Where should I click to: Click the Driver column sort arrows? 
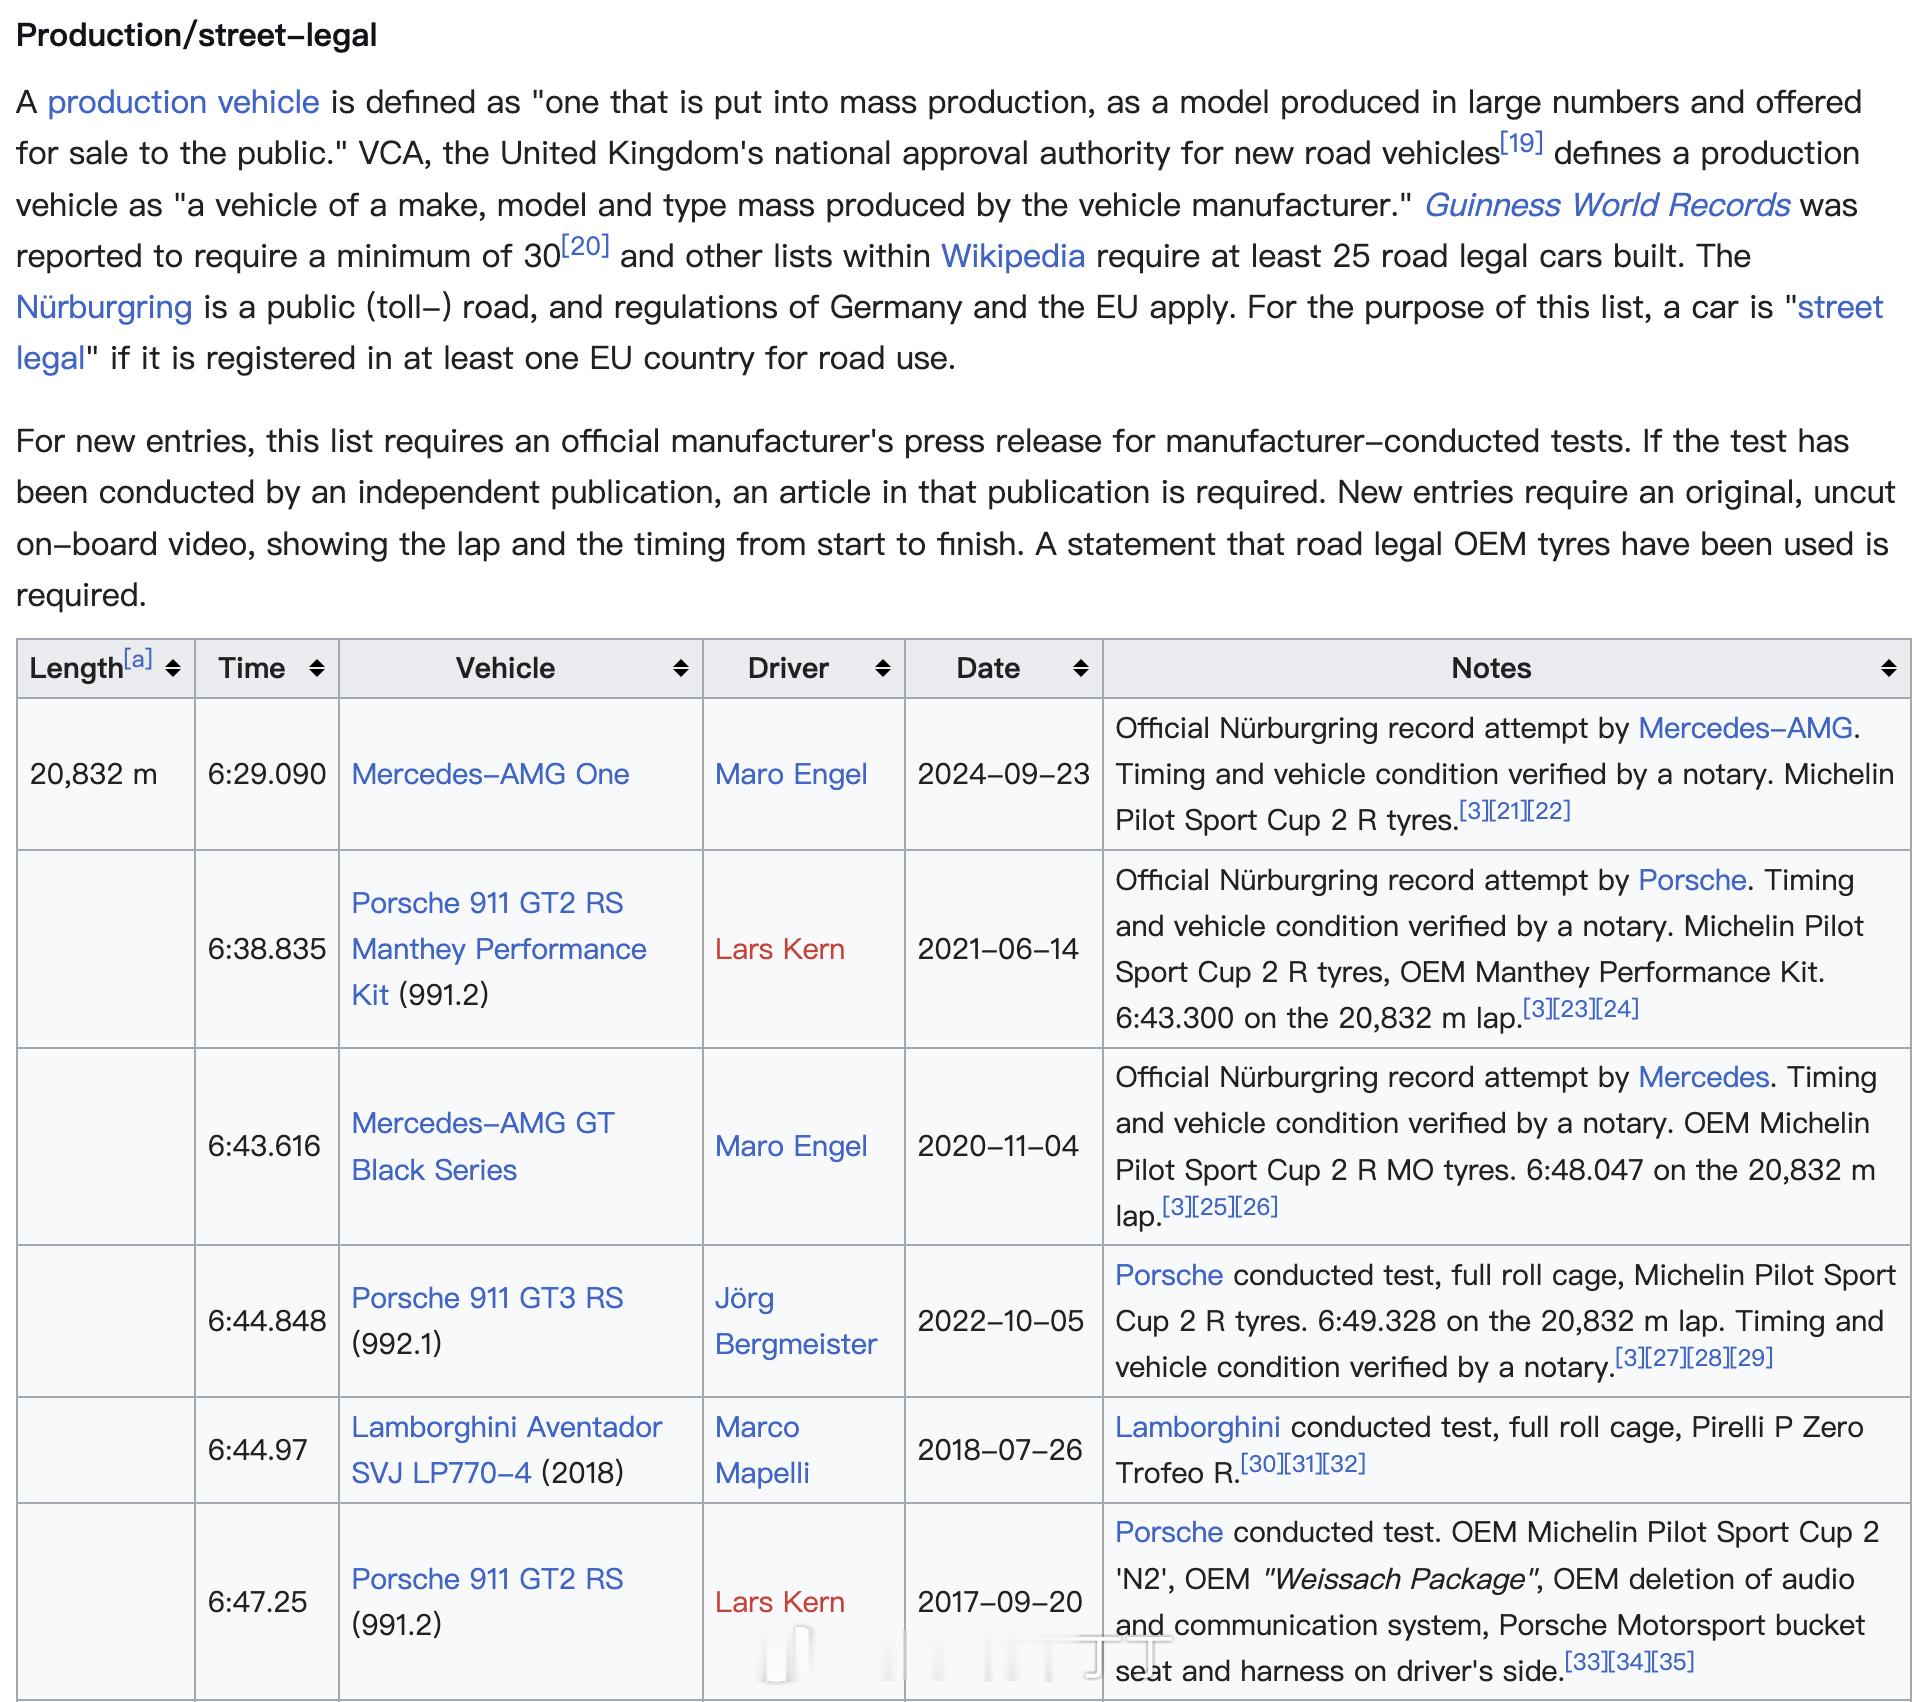883,668
